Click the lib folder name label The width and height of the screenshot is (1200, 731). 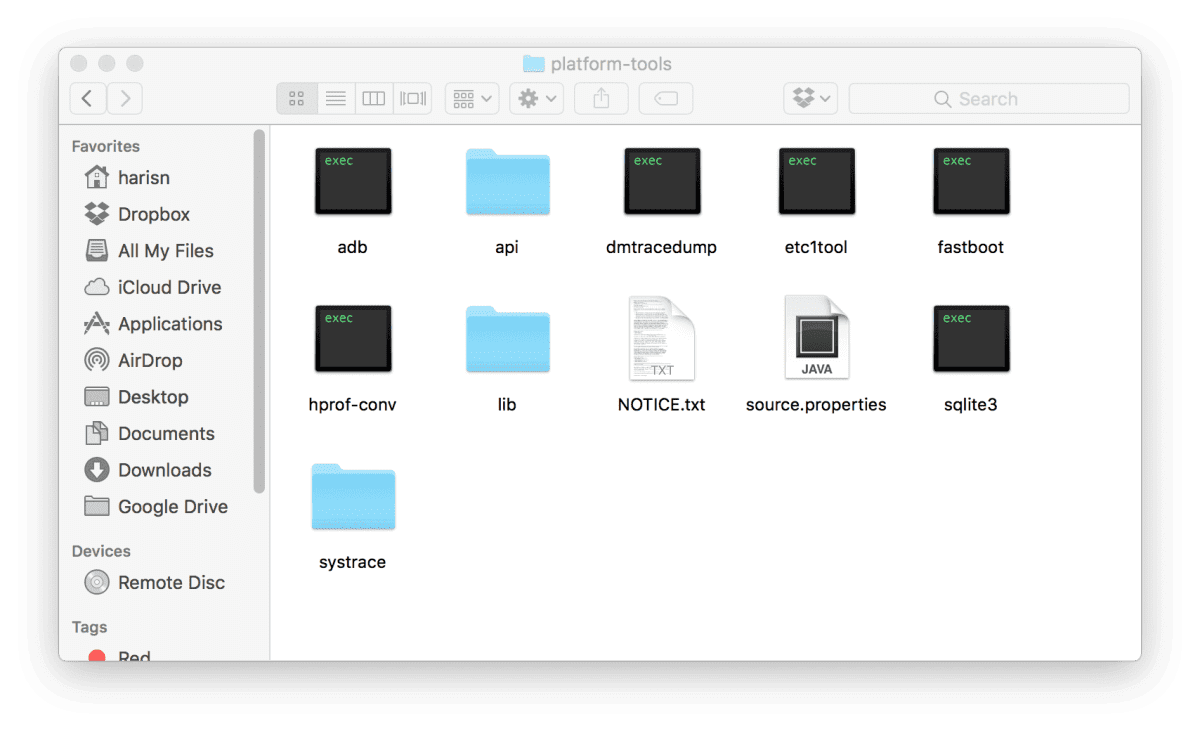pos(507,405)
